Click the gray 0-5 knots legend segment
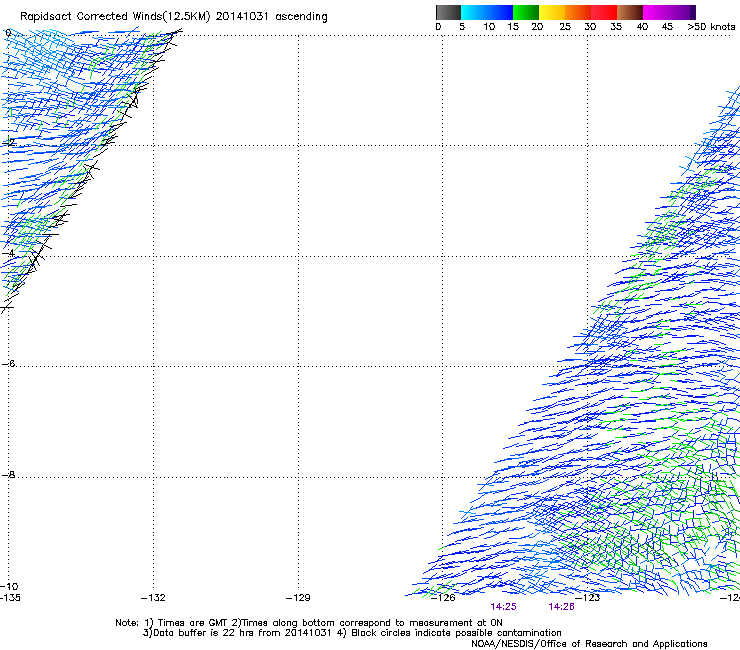This screenshot has width=740, height=650. pos(448,12)
